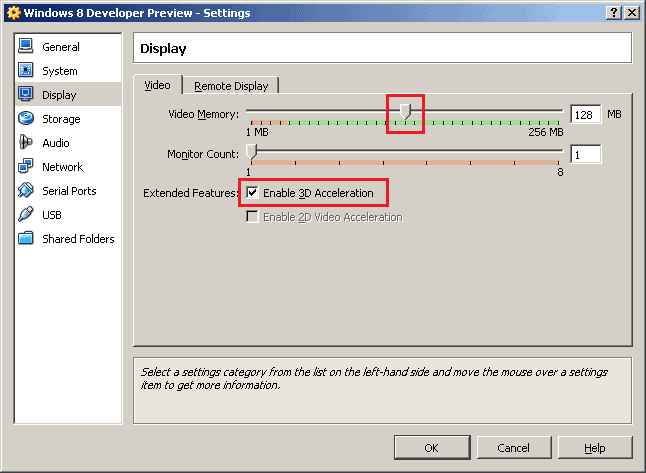Screen dimensions: 646x473
Task: Disable the Enable 3D Acceleration checkbox
Action: click(252, 192)
